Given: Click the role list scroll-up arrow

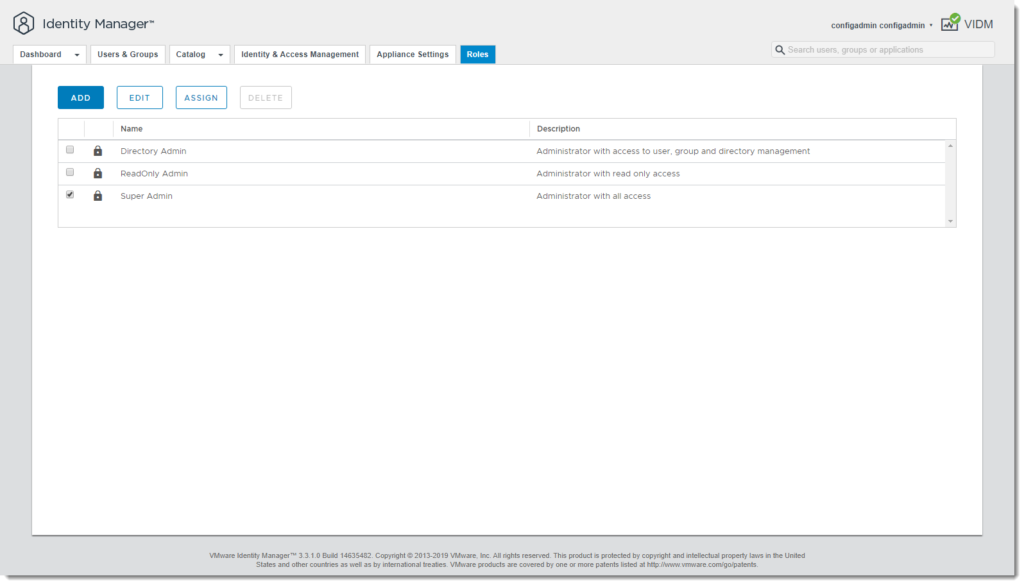Looking at the screenshot, I should (x=950, y=146).
